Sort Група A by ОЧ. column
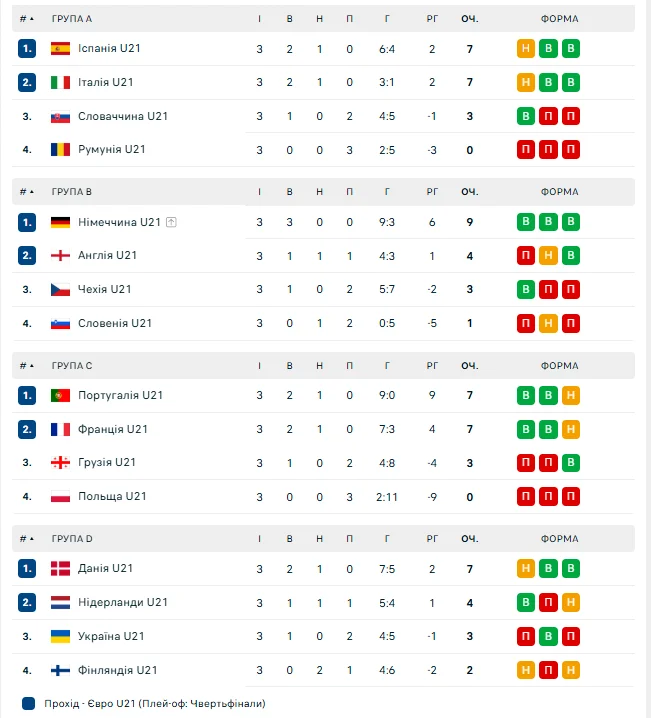651x718 pixels. (469, 19)
